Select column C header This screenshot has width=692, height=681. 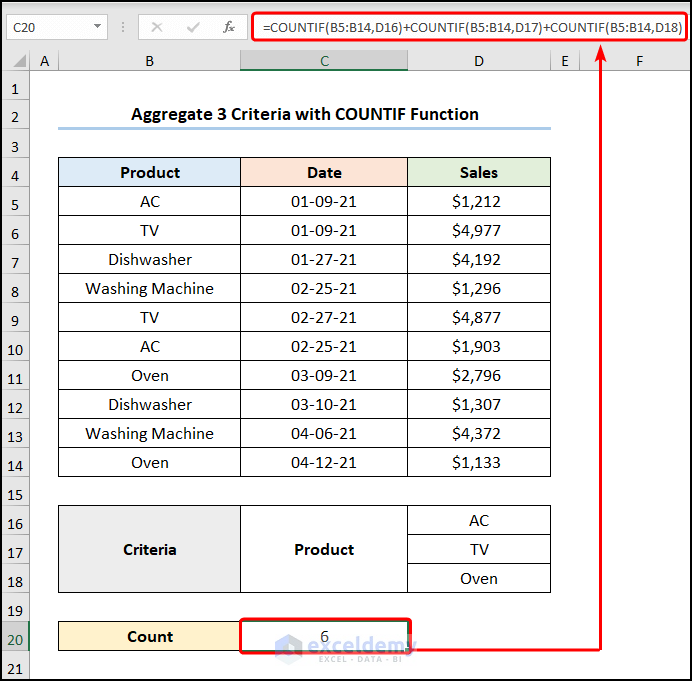pos(324,60)
